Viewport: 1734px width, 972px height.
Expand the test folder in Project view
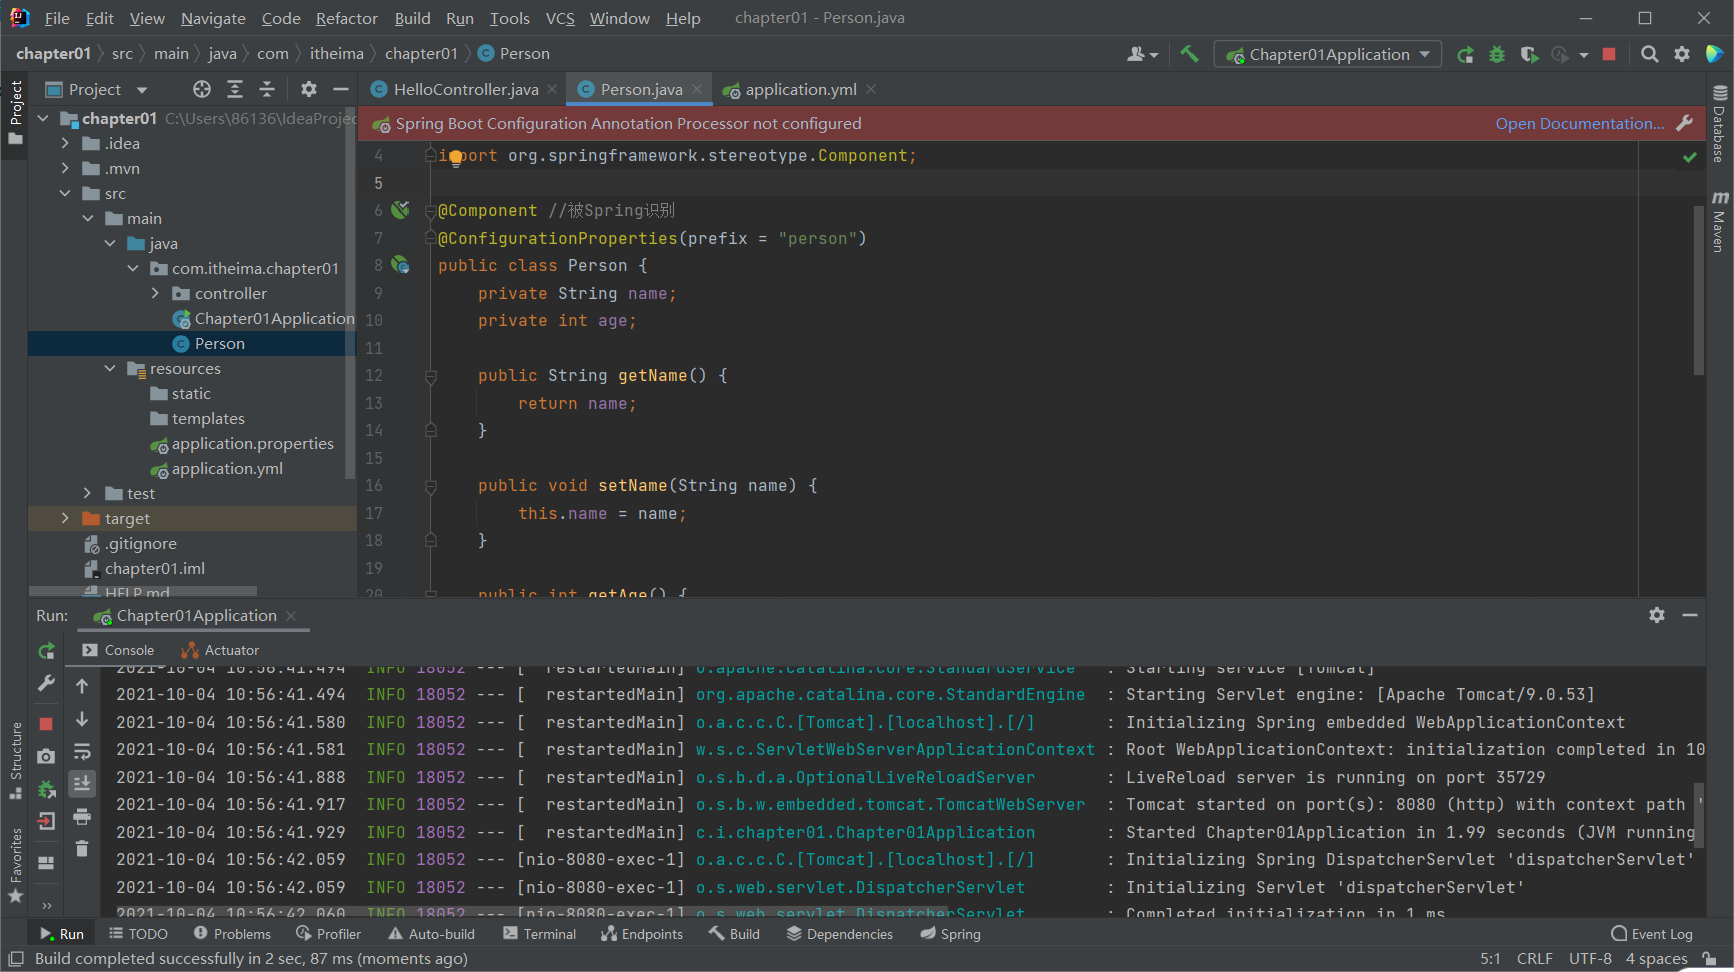[x=89, y=493]
